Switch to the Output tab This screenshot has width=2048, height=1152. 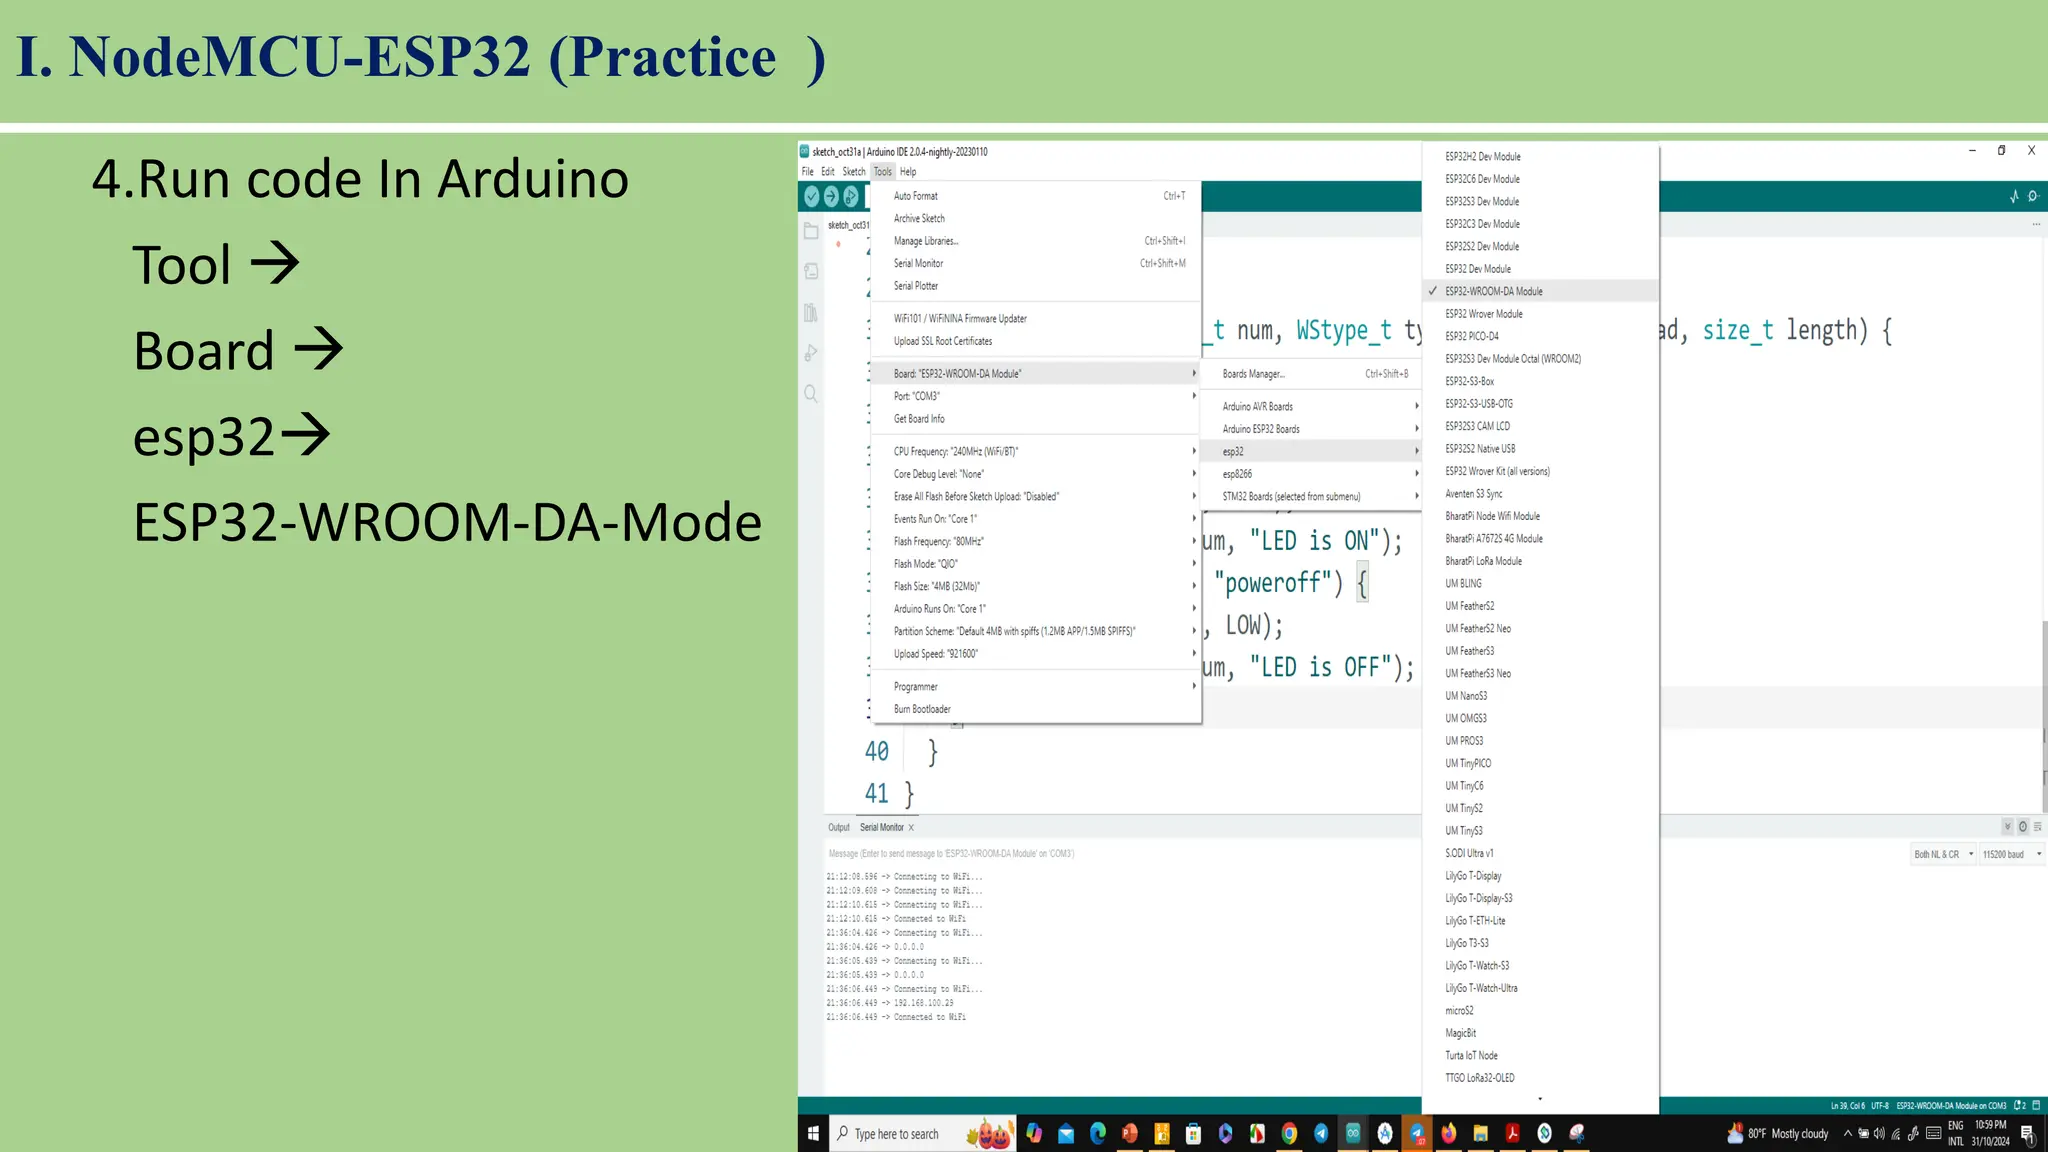(x=839, y=827)
